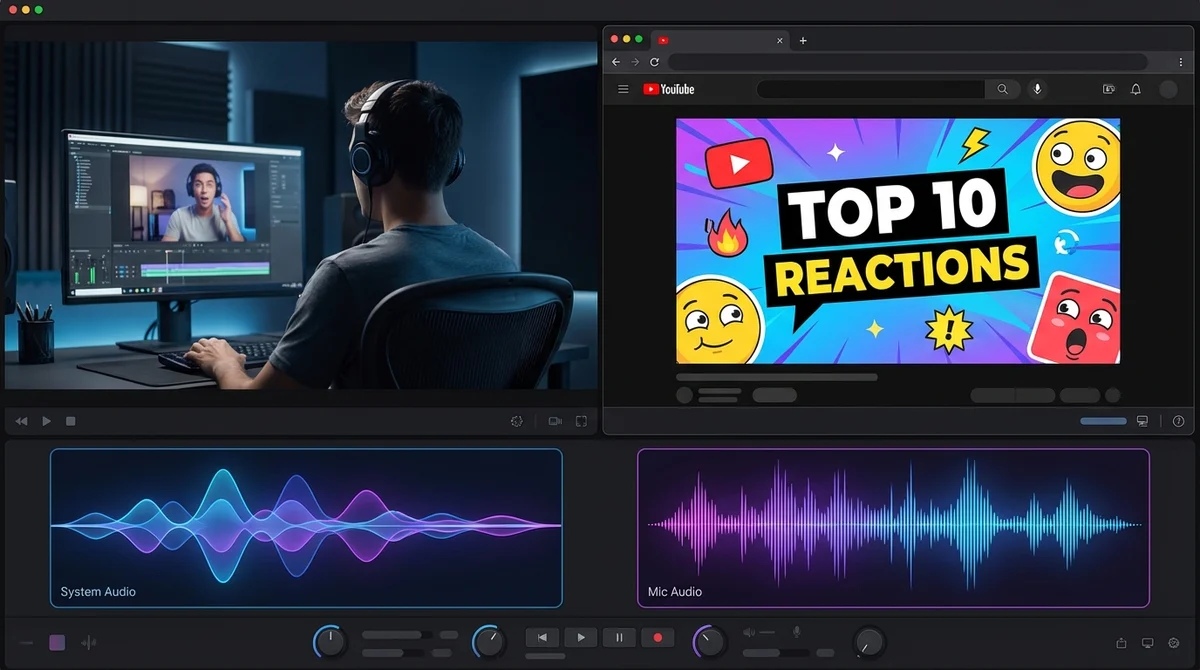This screenshot has height=670, width=1200.
Task: Select the YouTube tab in browser
Action: [720, 40]
